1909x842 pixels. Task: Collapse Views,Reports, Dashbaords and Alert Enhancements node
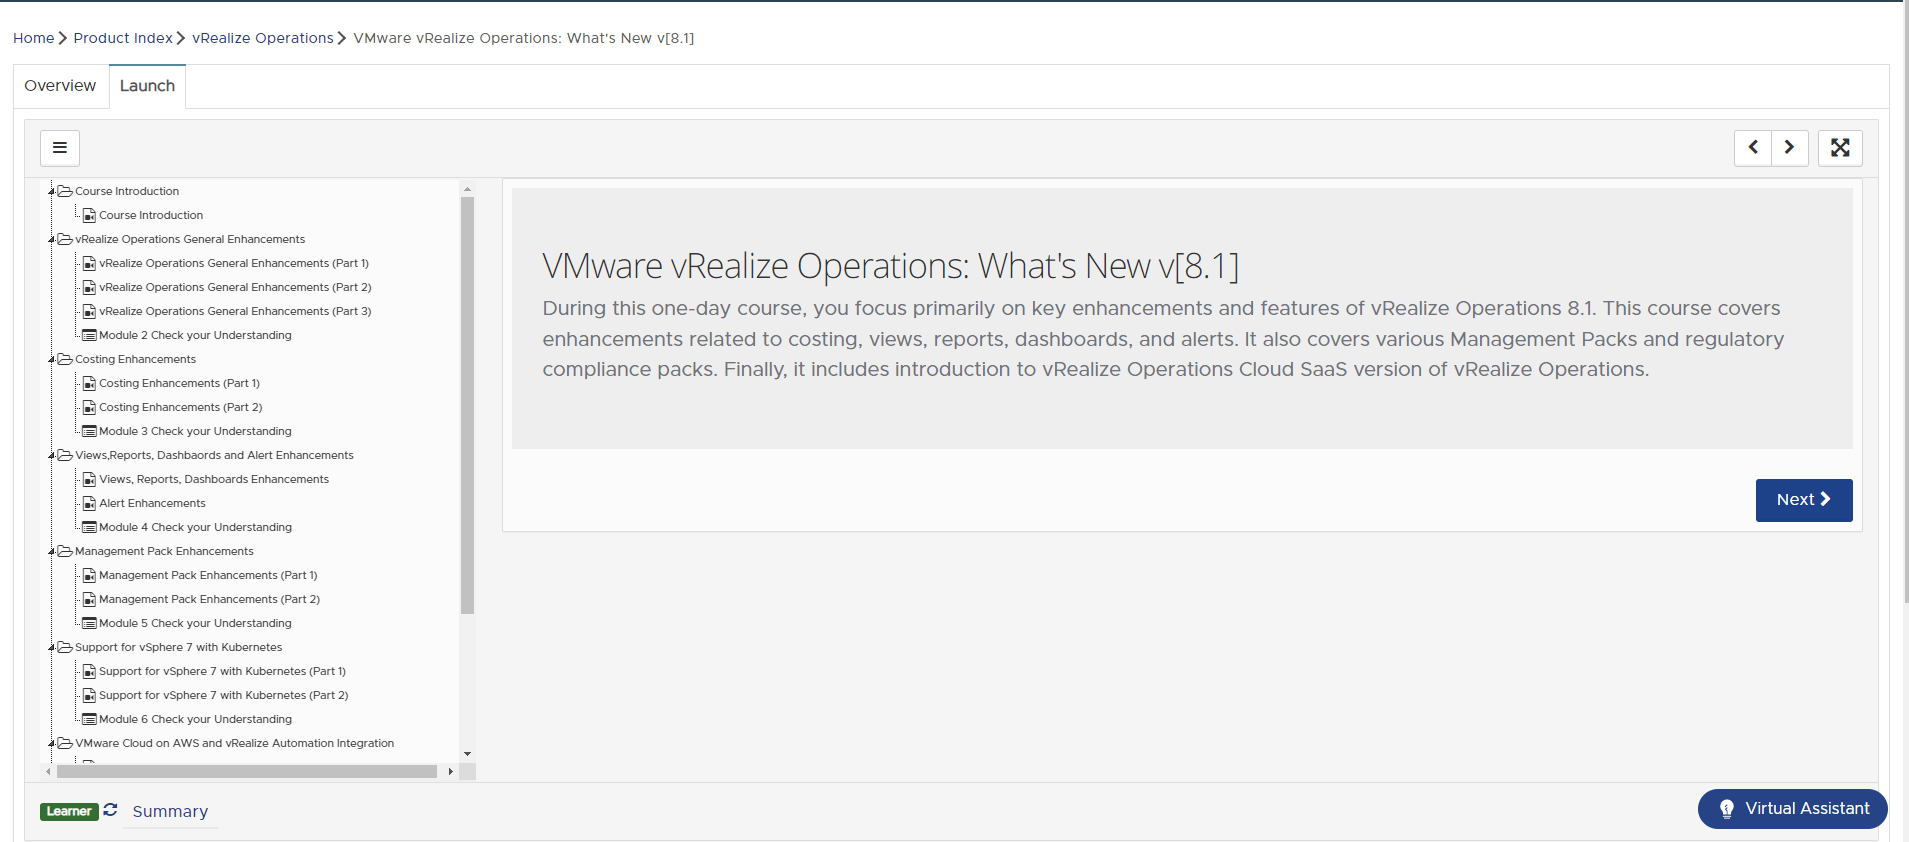(52, 455)
